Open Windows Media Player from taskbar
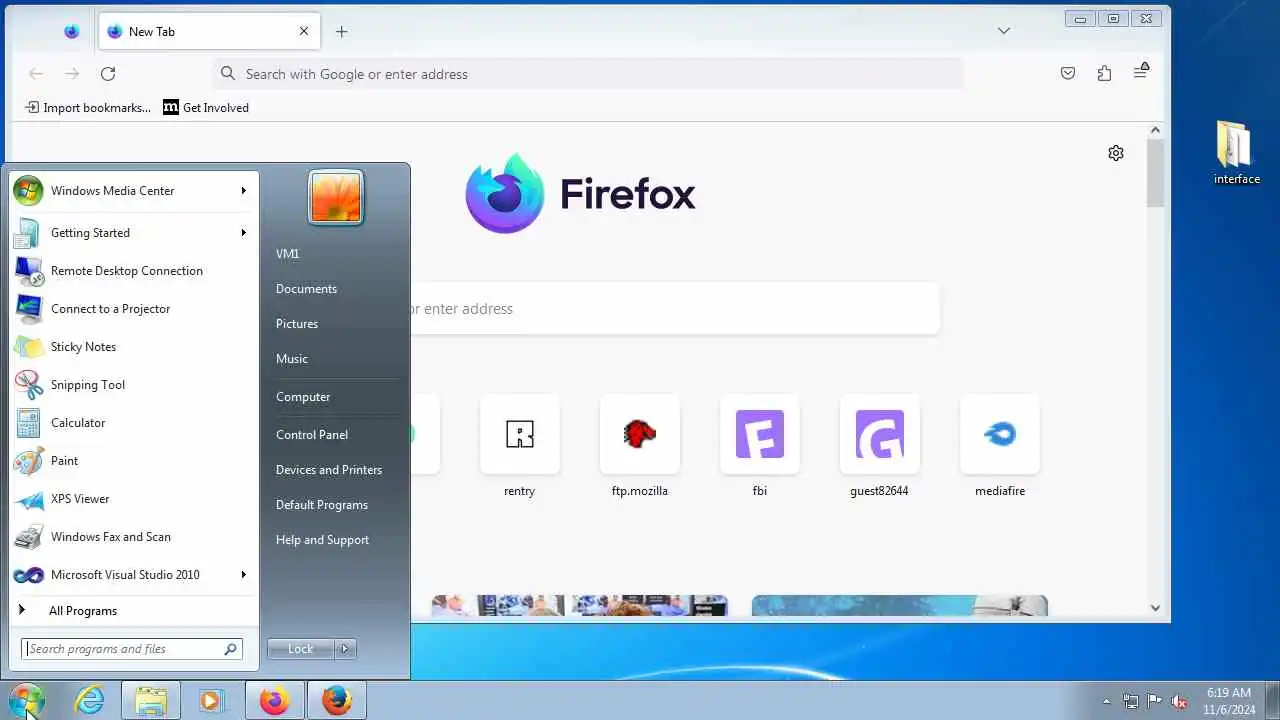Viewport: 1280px width, 720px height. click(x=211, y=700)
